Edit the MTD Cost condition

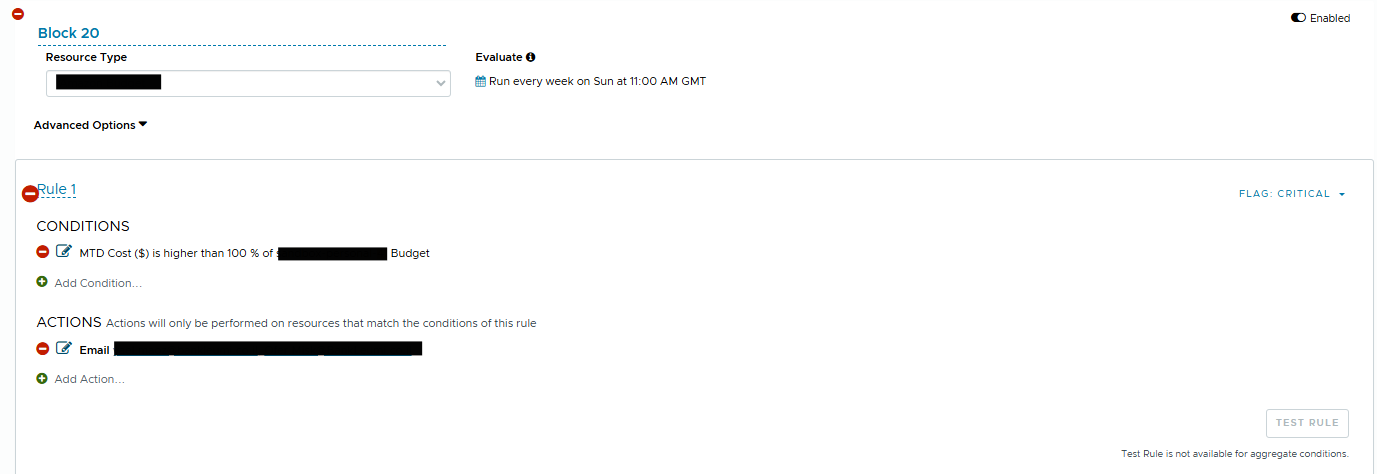[x=64, y=252]
